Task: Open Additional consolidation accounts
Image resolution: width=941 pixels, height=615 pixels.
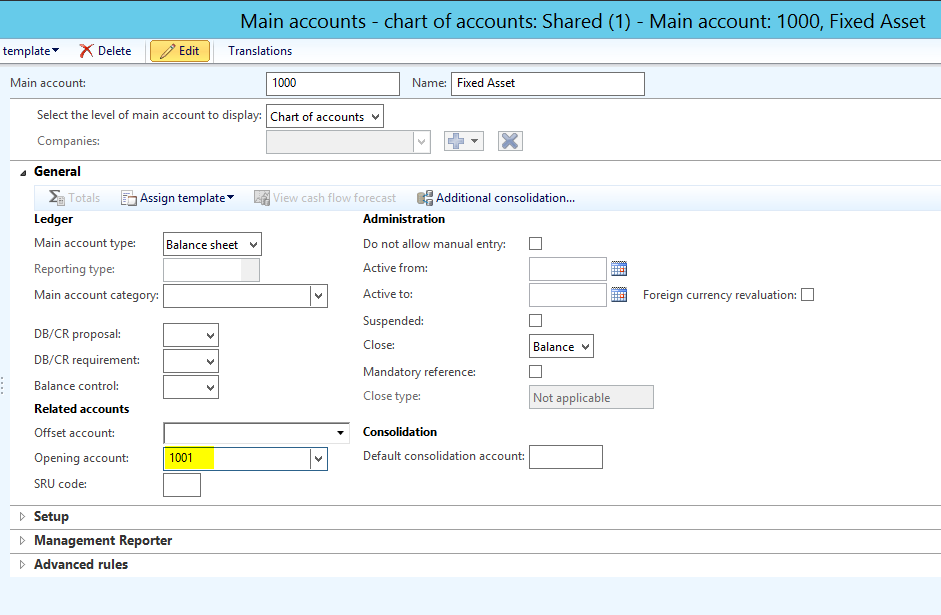Action: tap(496, 198)
